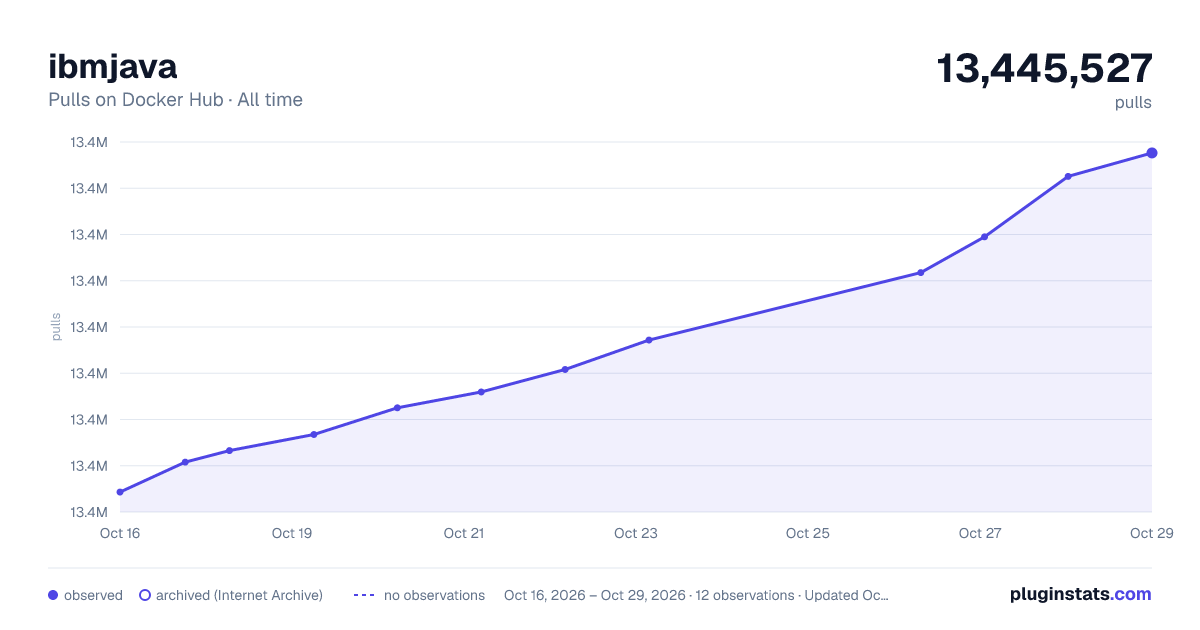The height and width of the screenshot is (630, 1200).
Task: Click the data point at Oct 21
Action: pos(481,392)
